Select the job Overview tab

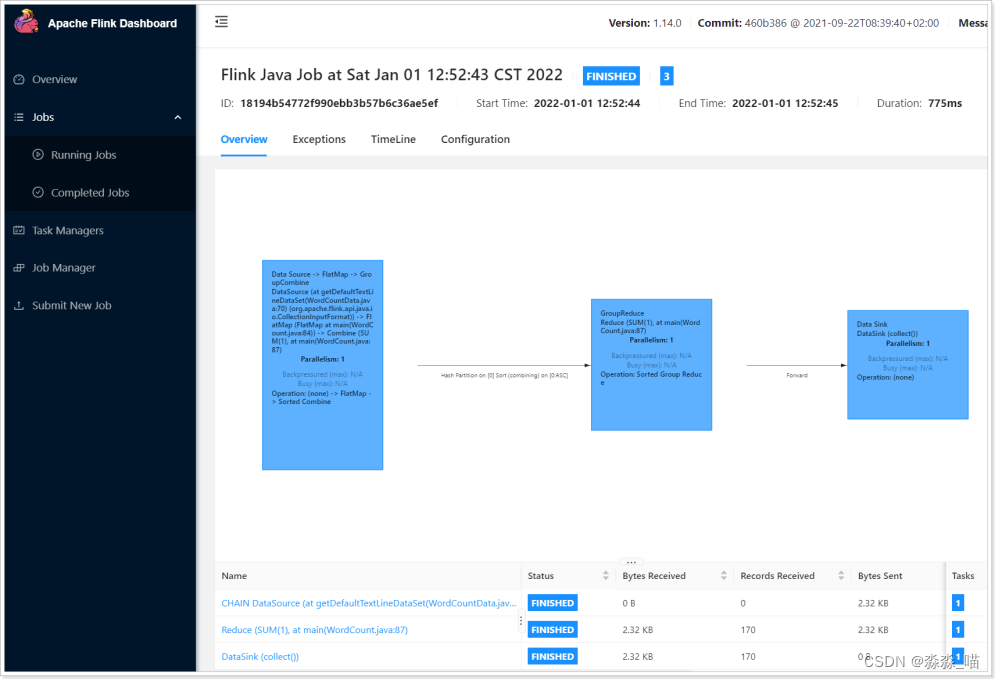point(244,139)
